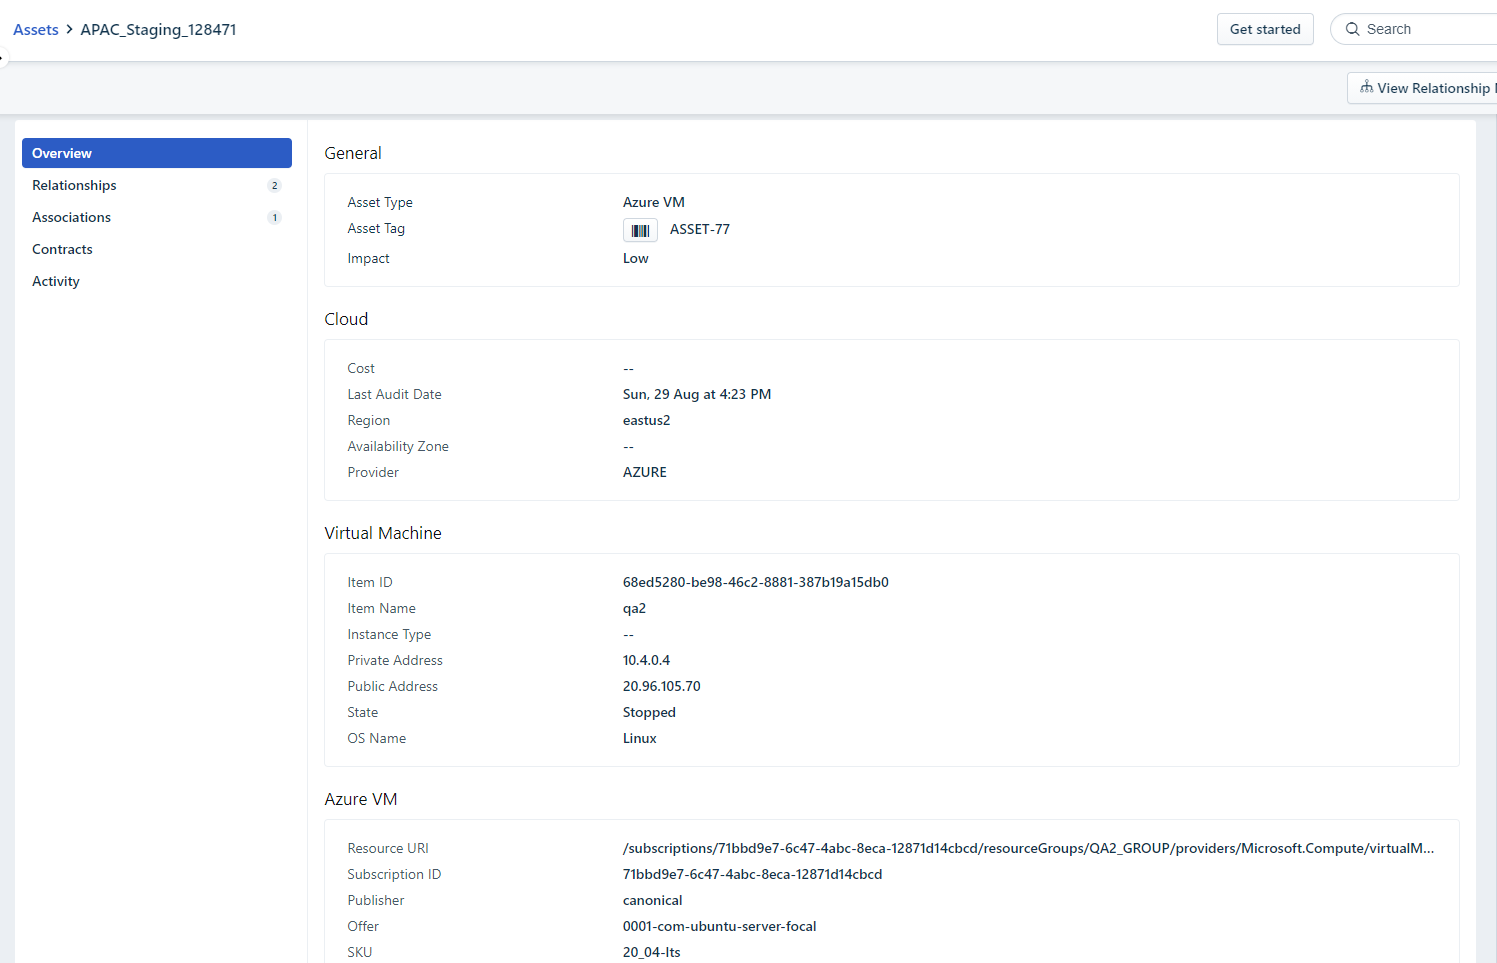Click the State value Stopped
The height and width of the screenshot is (963, 1497).
650,712
